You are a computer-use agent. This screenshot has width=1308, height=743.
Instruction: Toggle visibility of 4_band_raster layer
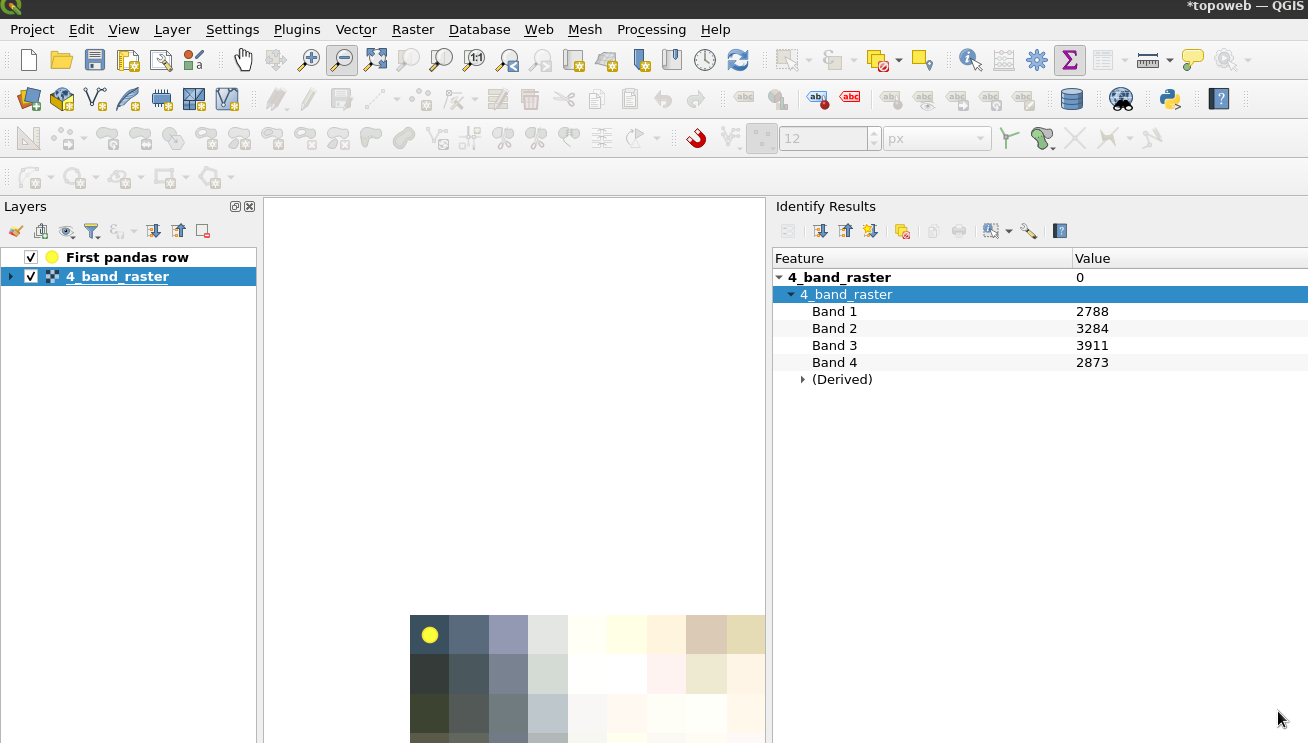click(31, 276)
